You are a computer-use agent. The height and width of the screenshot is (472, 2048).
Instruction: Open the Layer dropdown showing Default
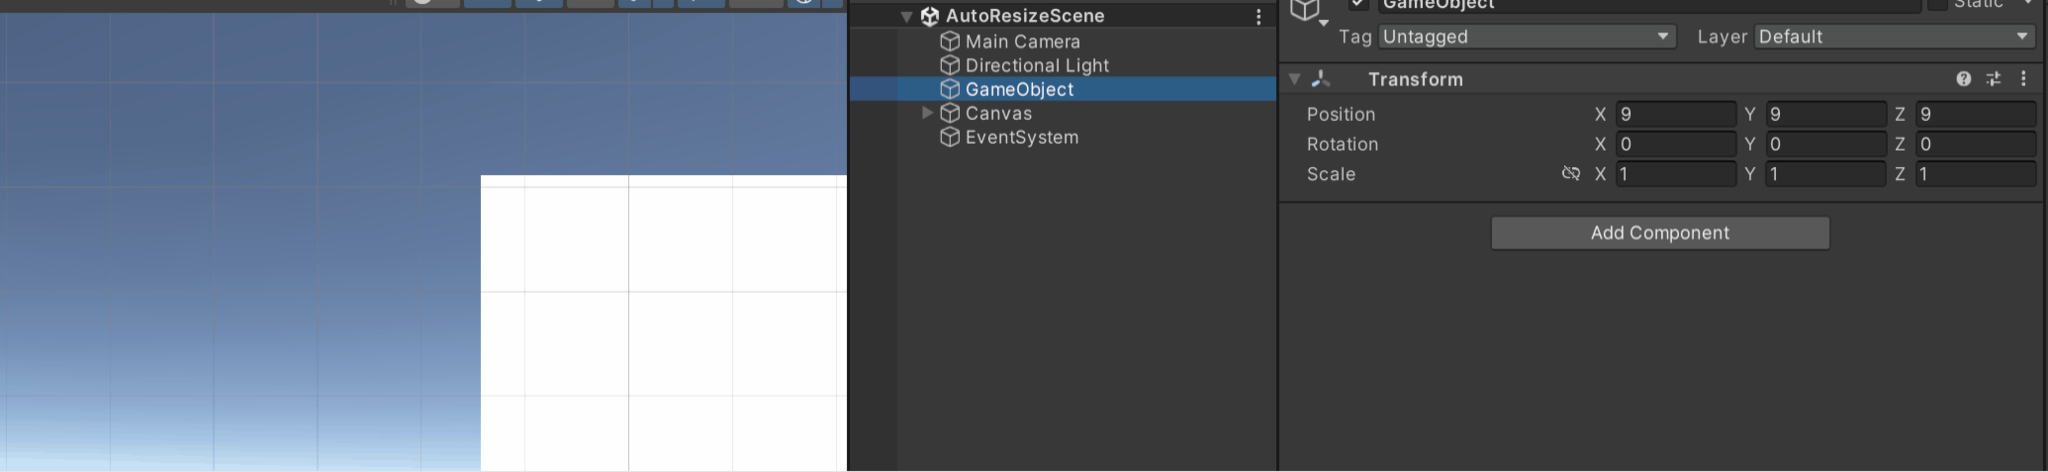(x=1895, y=37)
